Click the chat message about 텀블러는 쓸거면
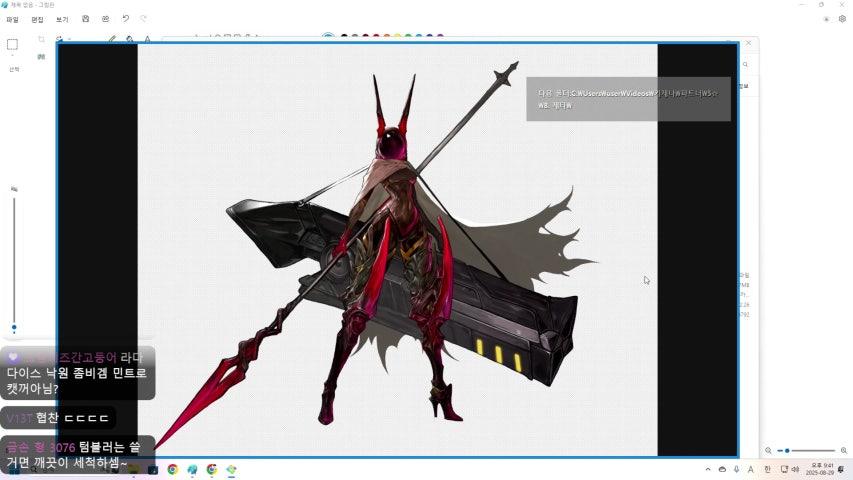Image resolution: width=853 pixels, height=480 pixels. pos(77,454)
